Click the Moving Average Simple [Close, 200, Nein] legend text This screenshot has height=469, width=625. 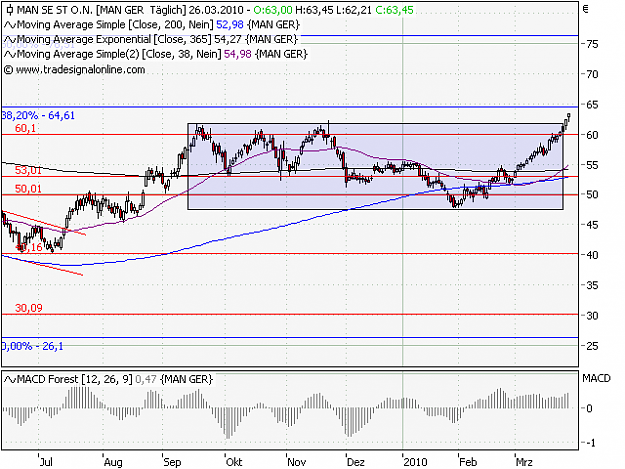114,25
